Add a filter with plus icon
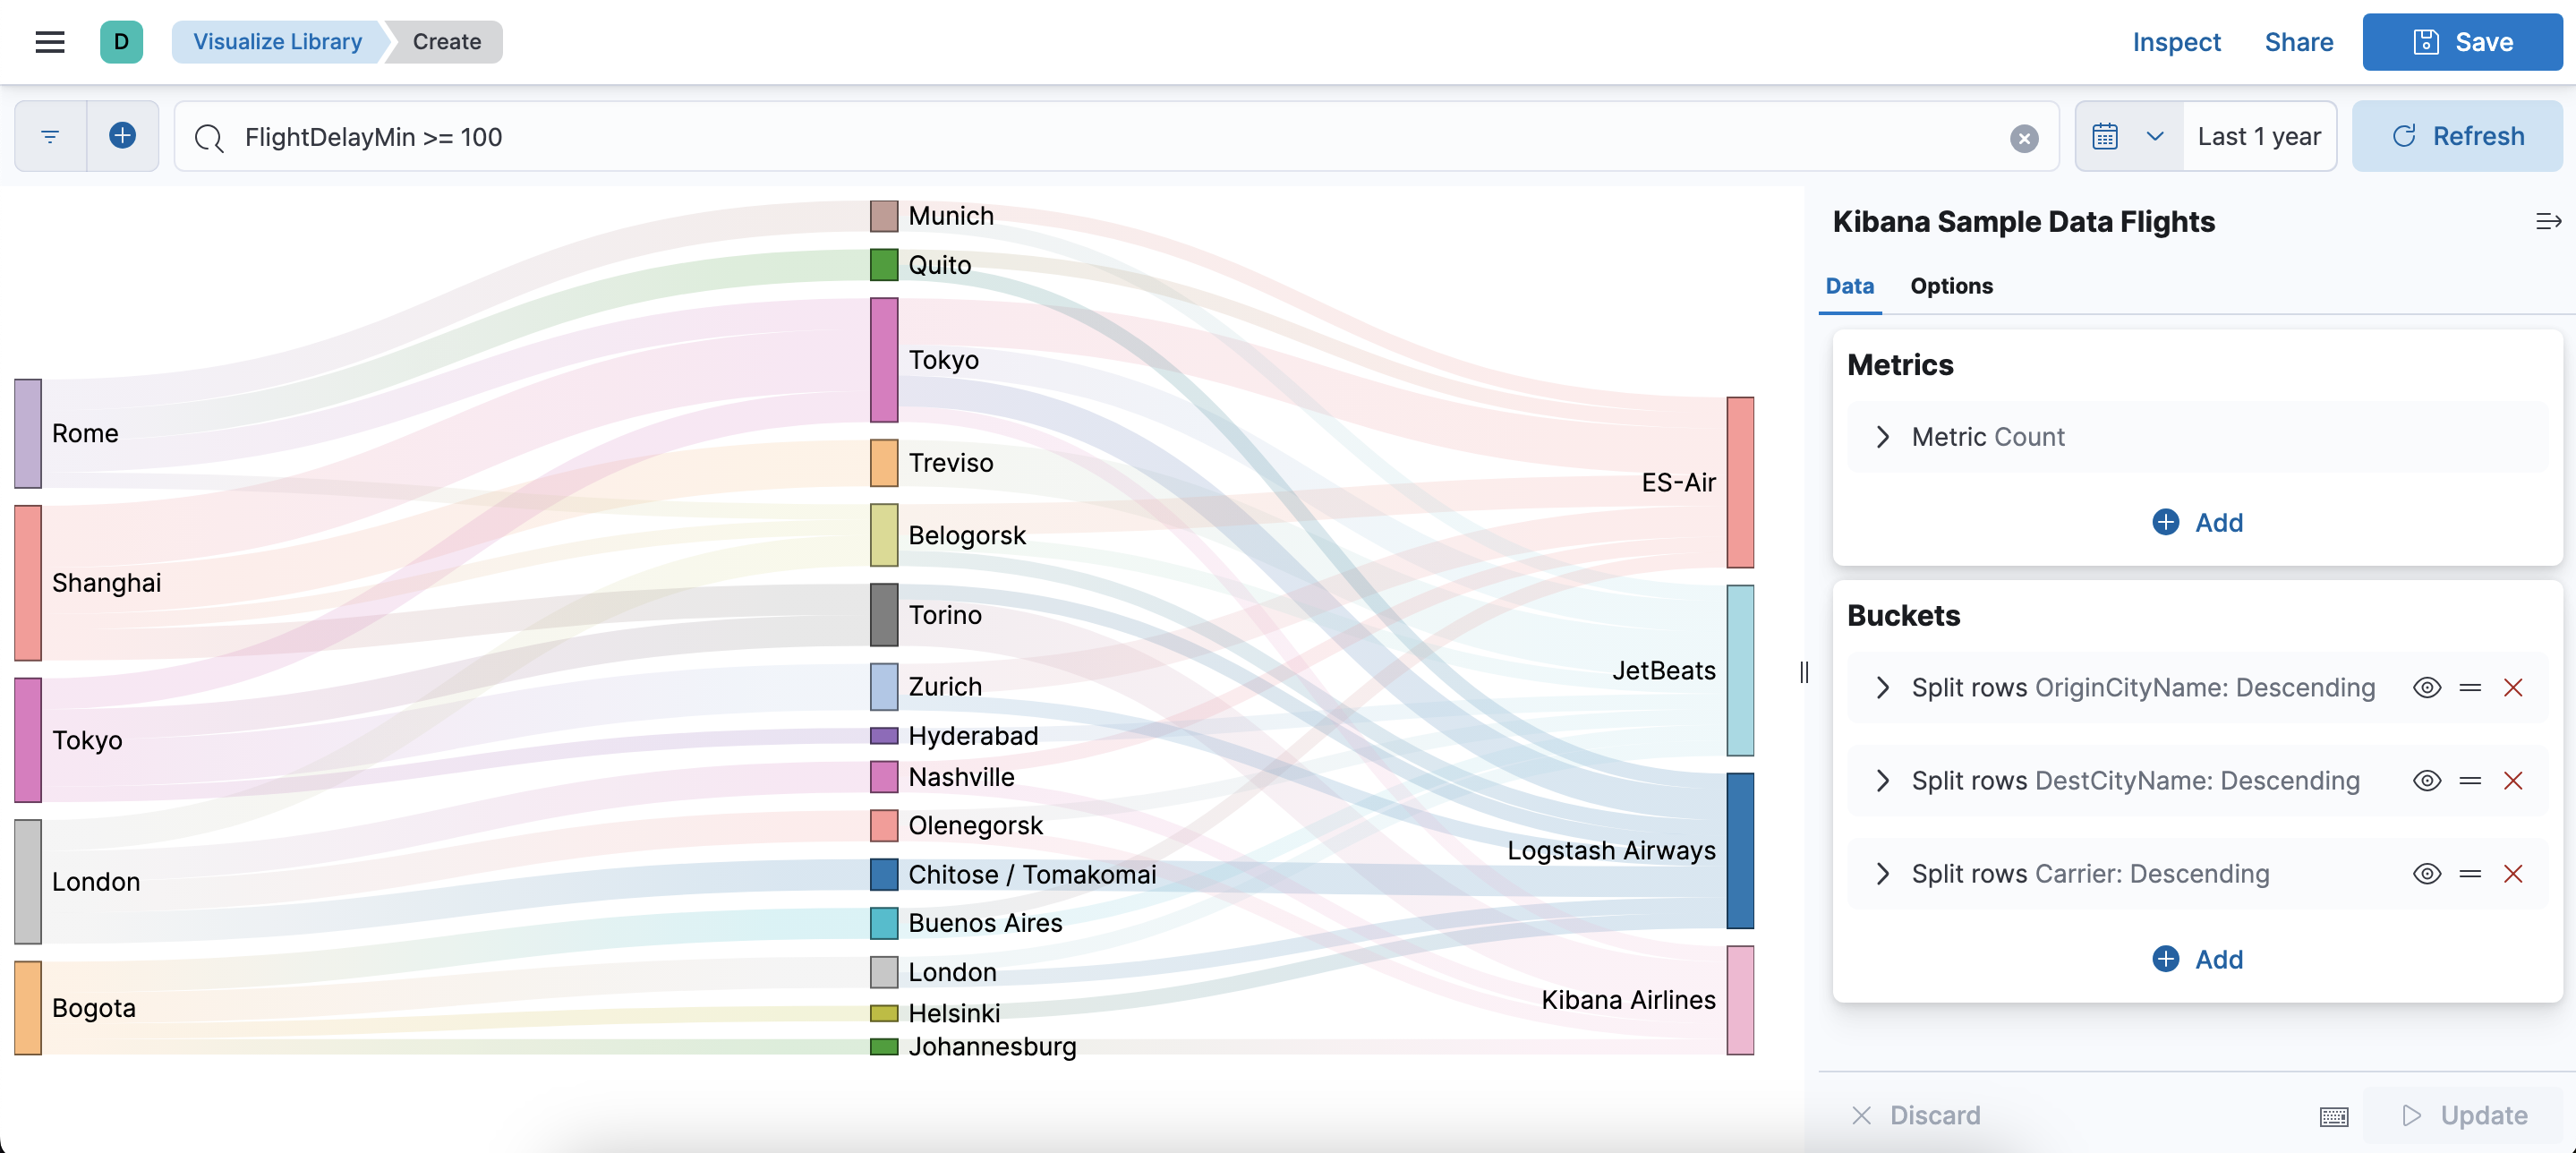 coord(122,136)
